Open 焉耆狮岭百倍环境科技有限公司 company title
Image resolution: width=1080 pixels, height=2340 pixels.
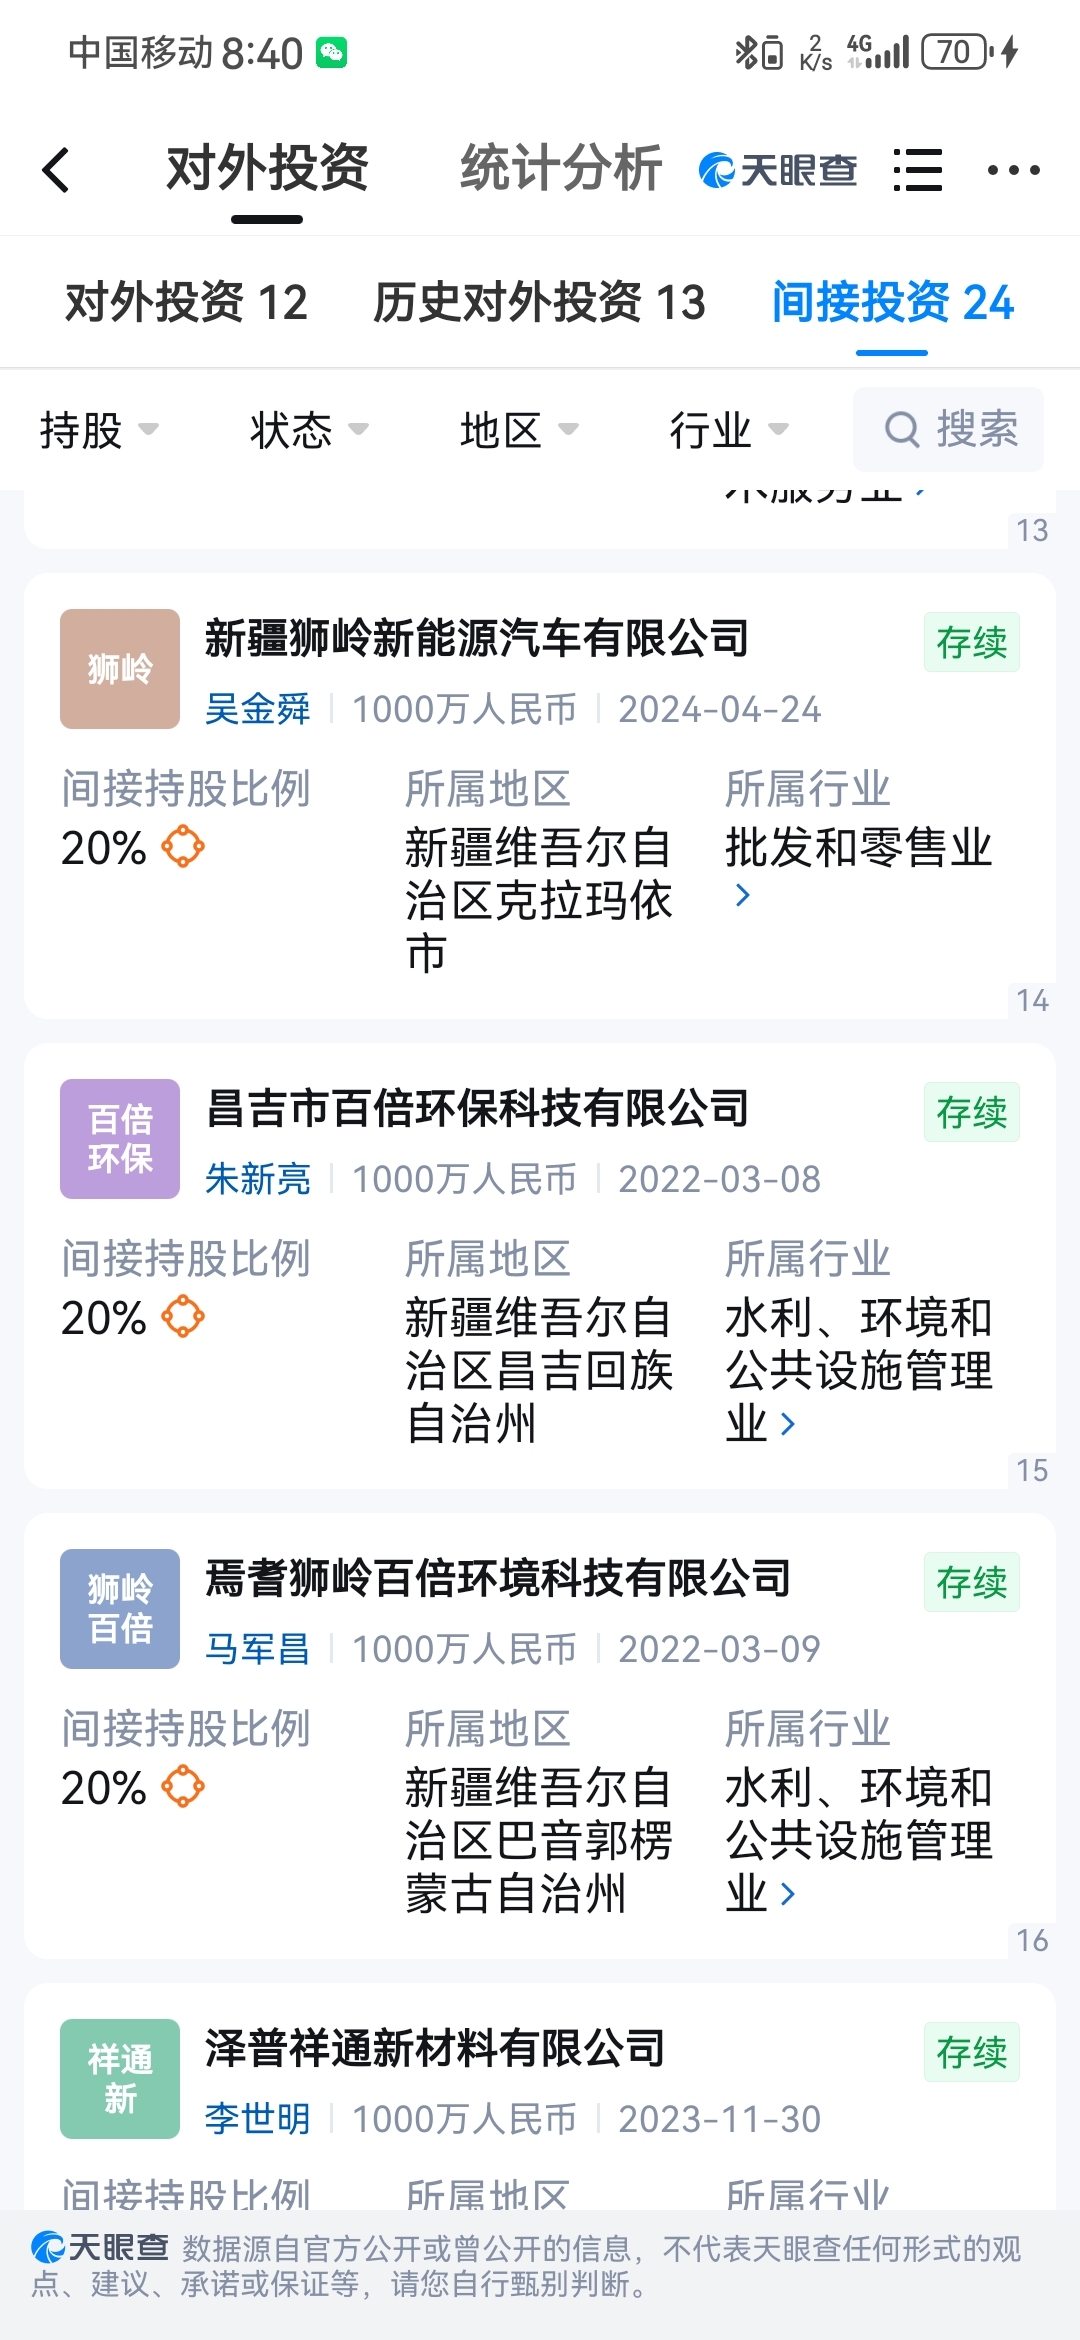click(498, 1579)
